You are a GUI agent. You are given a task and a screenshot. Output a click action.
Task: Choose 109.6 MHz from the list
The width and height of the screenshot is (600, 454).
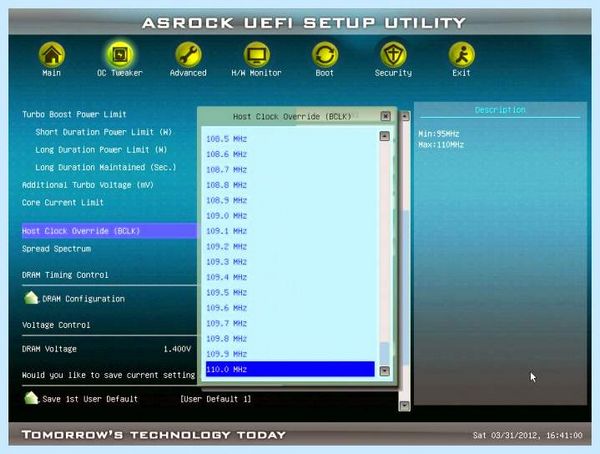pos(227,308)
